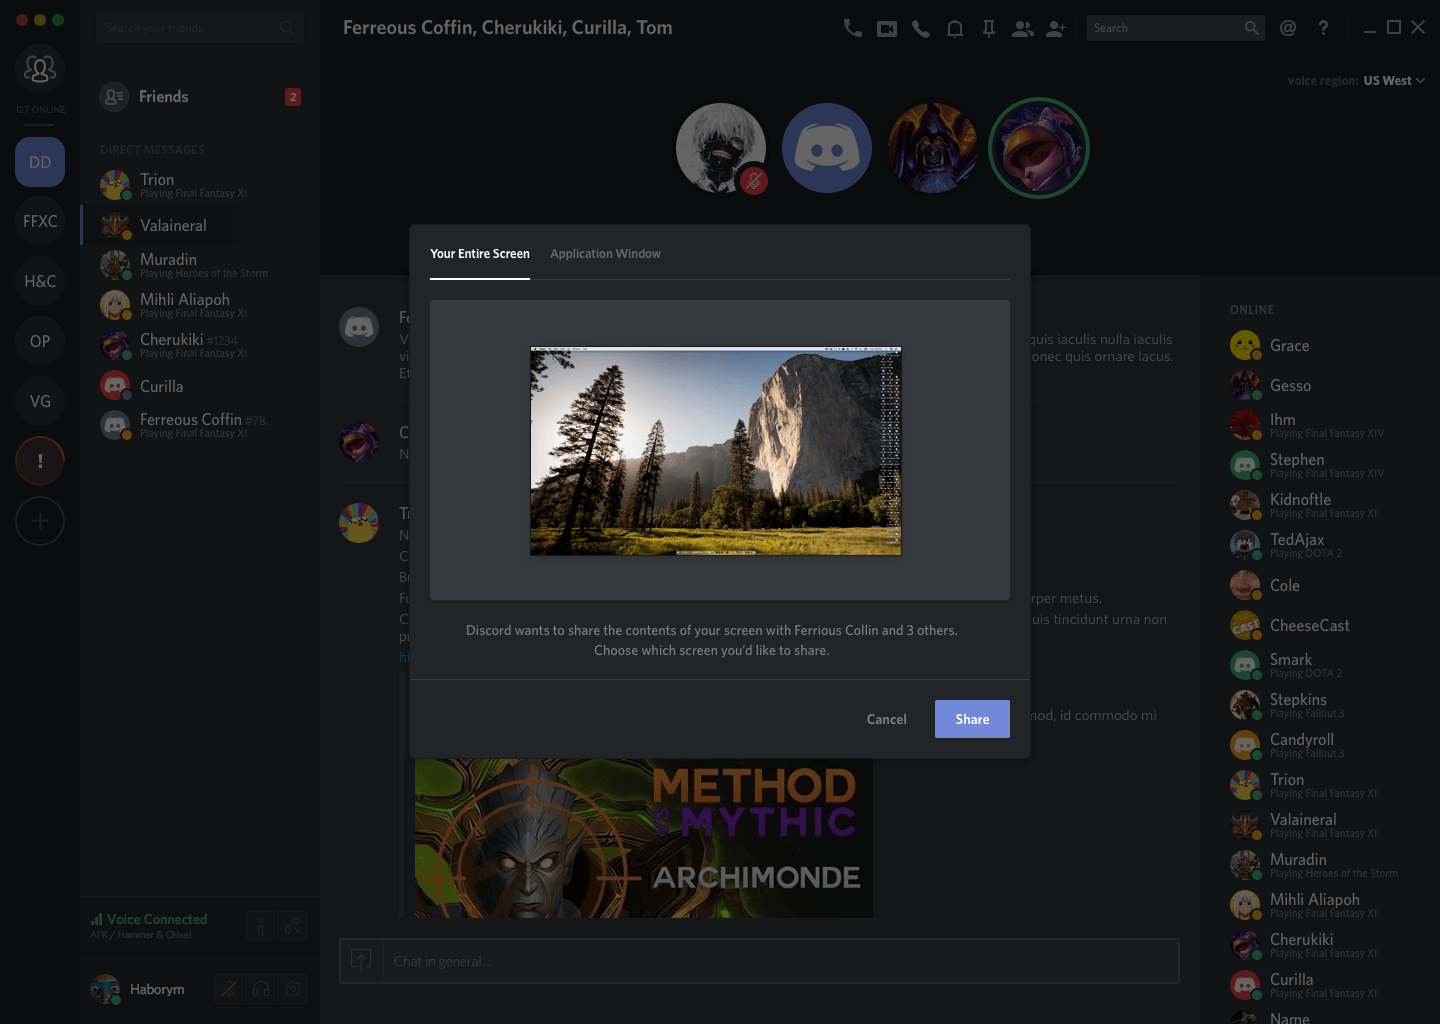The height and width of the screenshot is (1024, 1440).
Task: Toggle the microphone mute button
Action: pos(229,989)
